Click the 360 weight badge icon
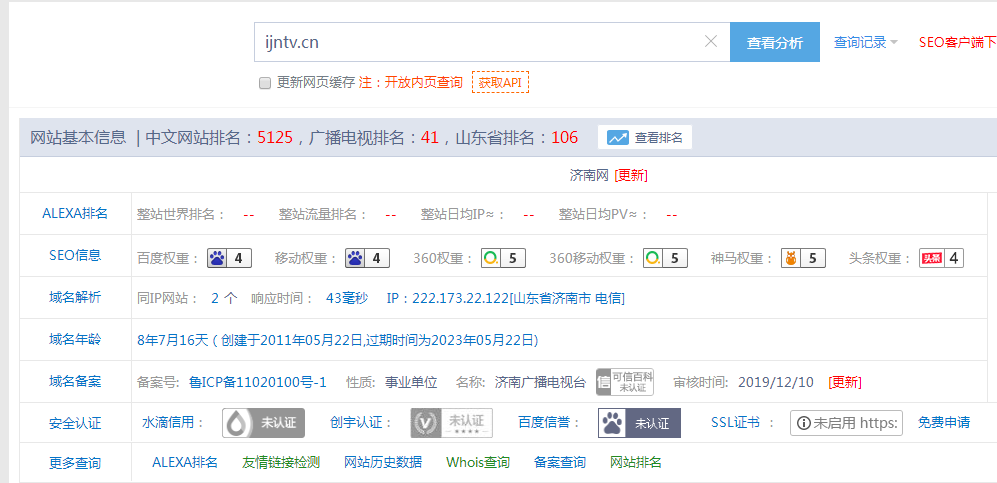Screen dimensions: 997x483 [x=502, y=258]
